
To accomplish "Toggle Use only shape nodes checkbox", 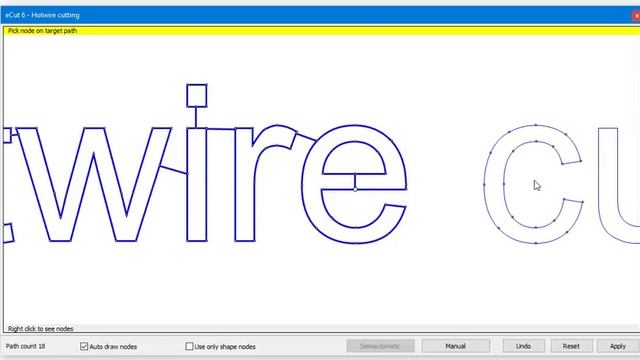I will pyautogui.click(x=189, y=346).
